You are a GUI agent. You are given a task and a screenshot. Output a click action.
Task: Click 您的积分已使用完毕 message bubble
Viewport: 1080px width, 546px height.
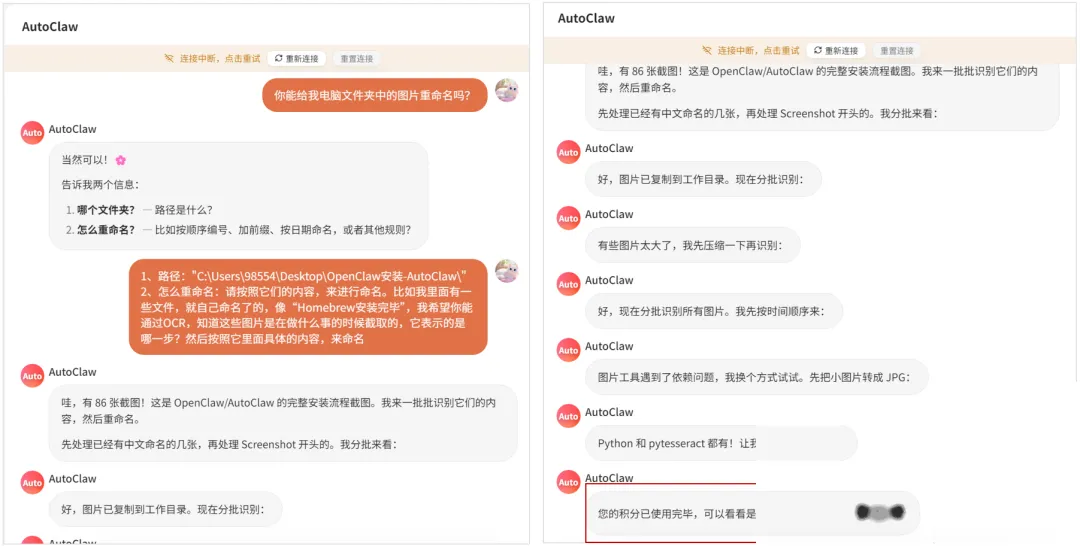click(752, 513)
